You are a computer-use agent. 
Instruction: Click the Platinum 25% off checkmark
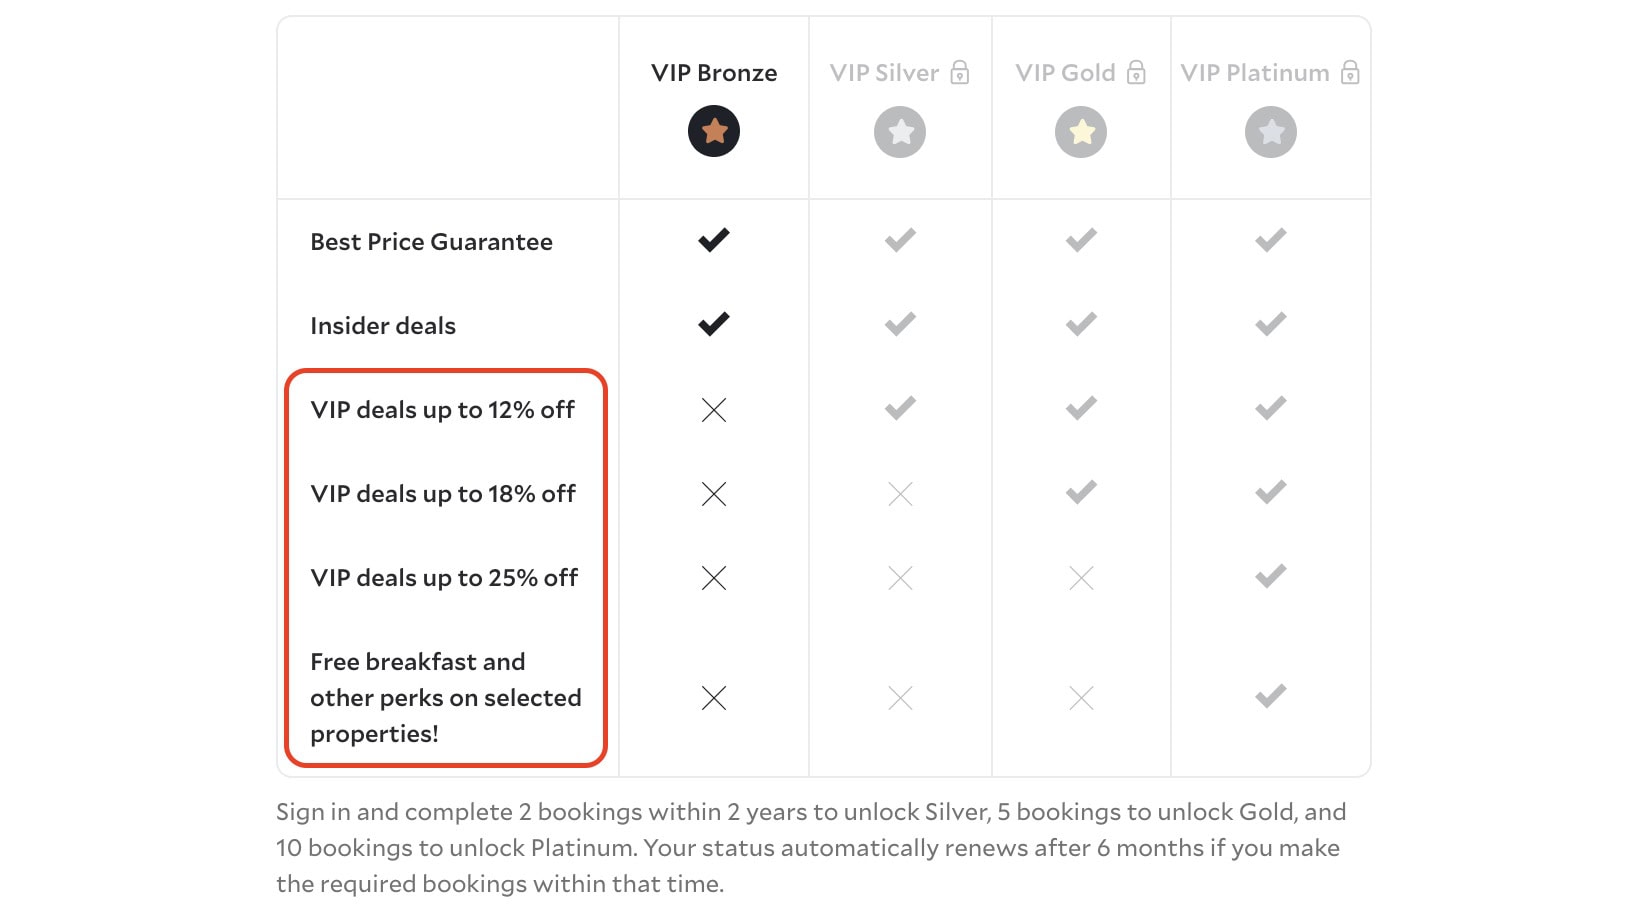point(1271,576)
